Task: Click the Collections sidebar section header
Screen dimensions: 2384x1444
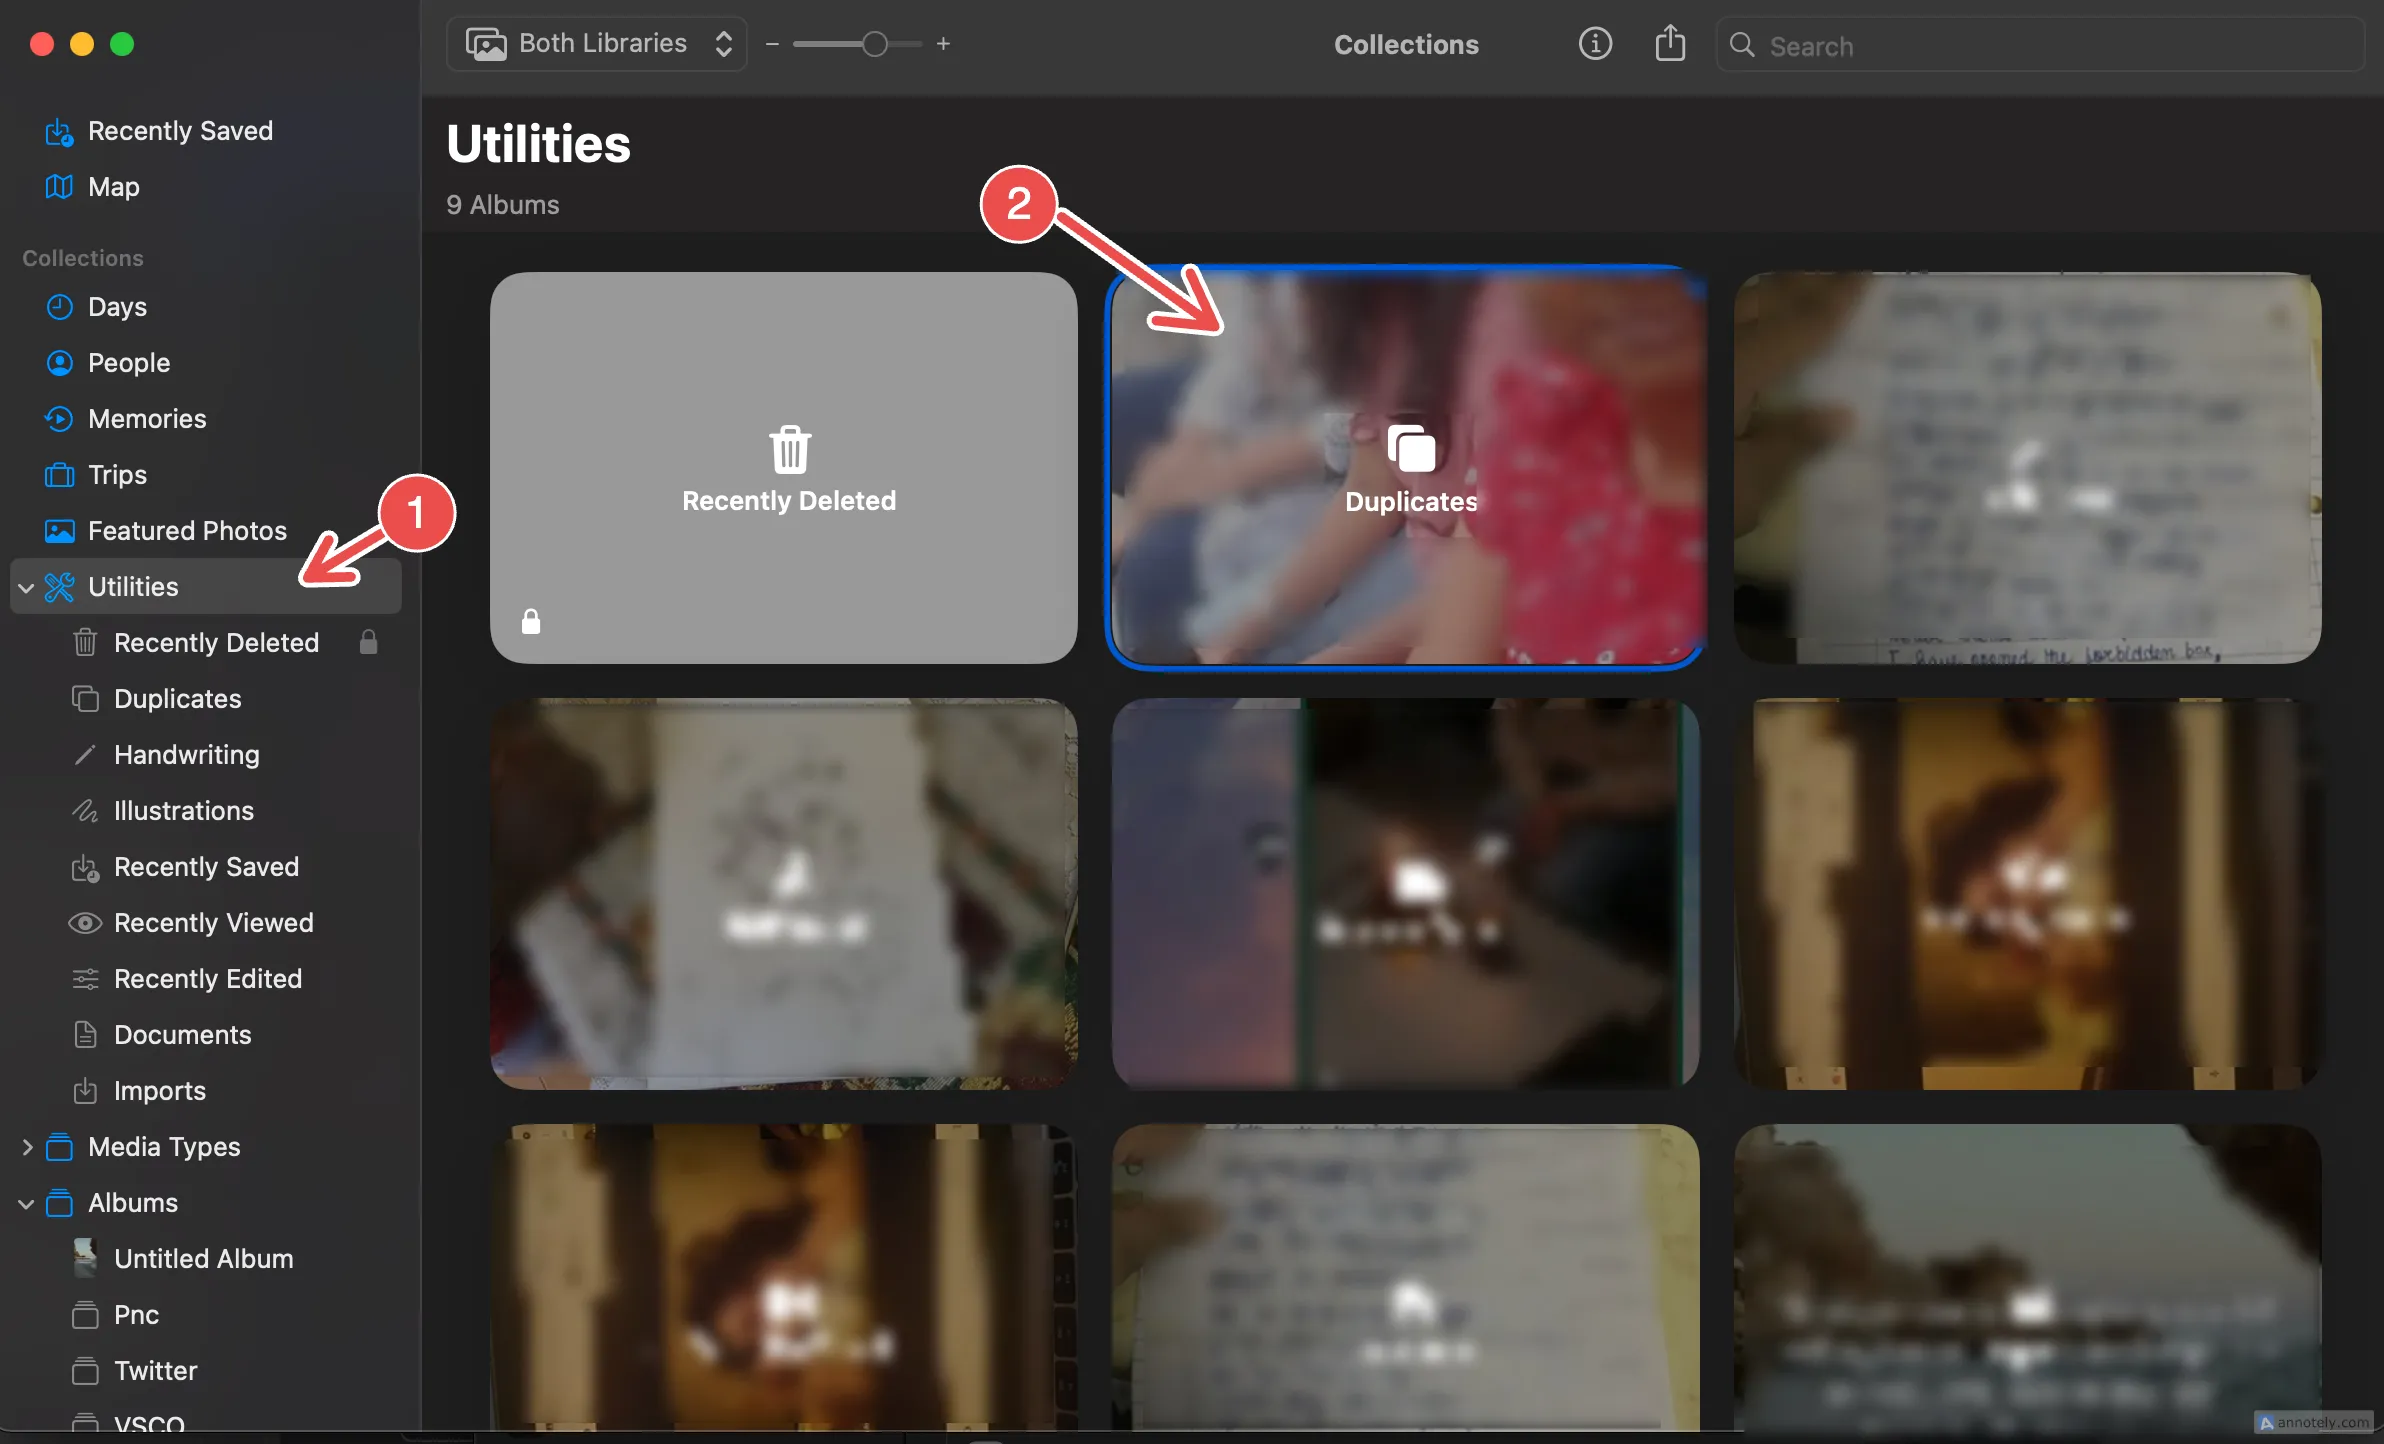Action: coord(83,258)
